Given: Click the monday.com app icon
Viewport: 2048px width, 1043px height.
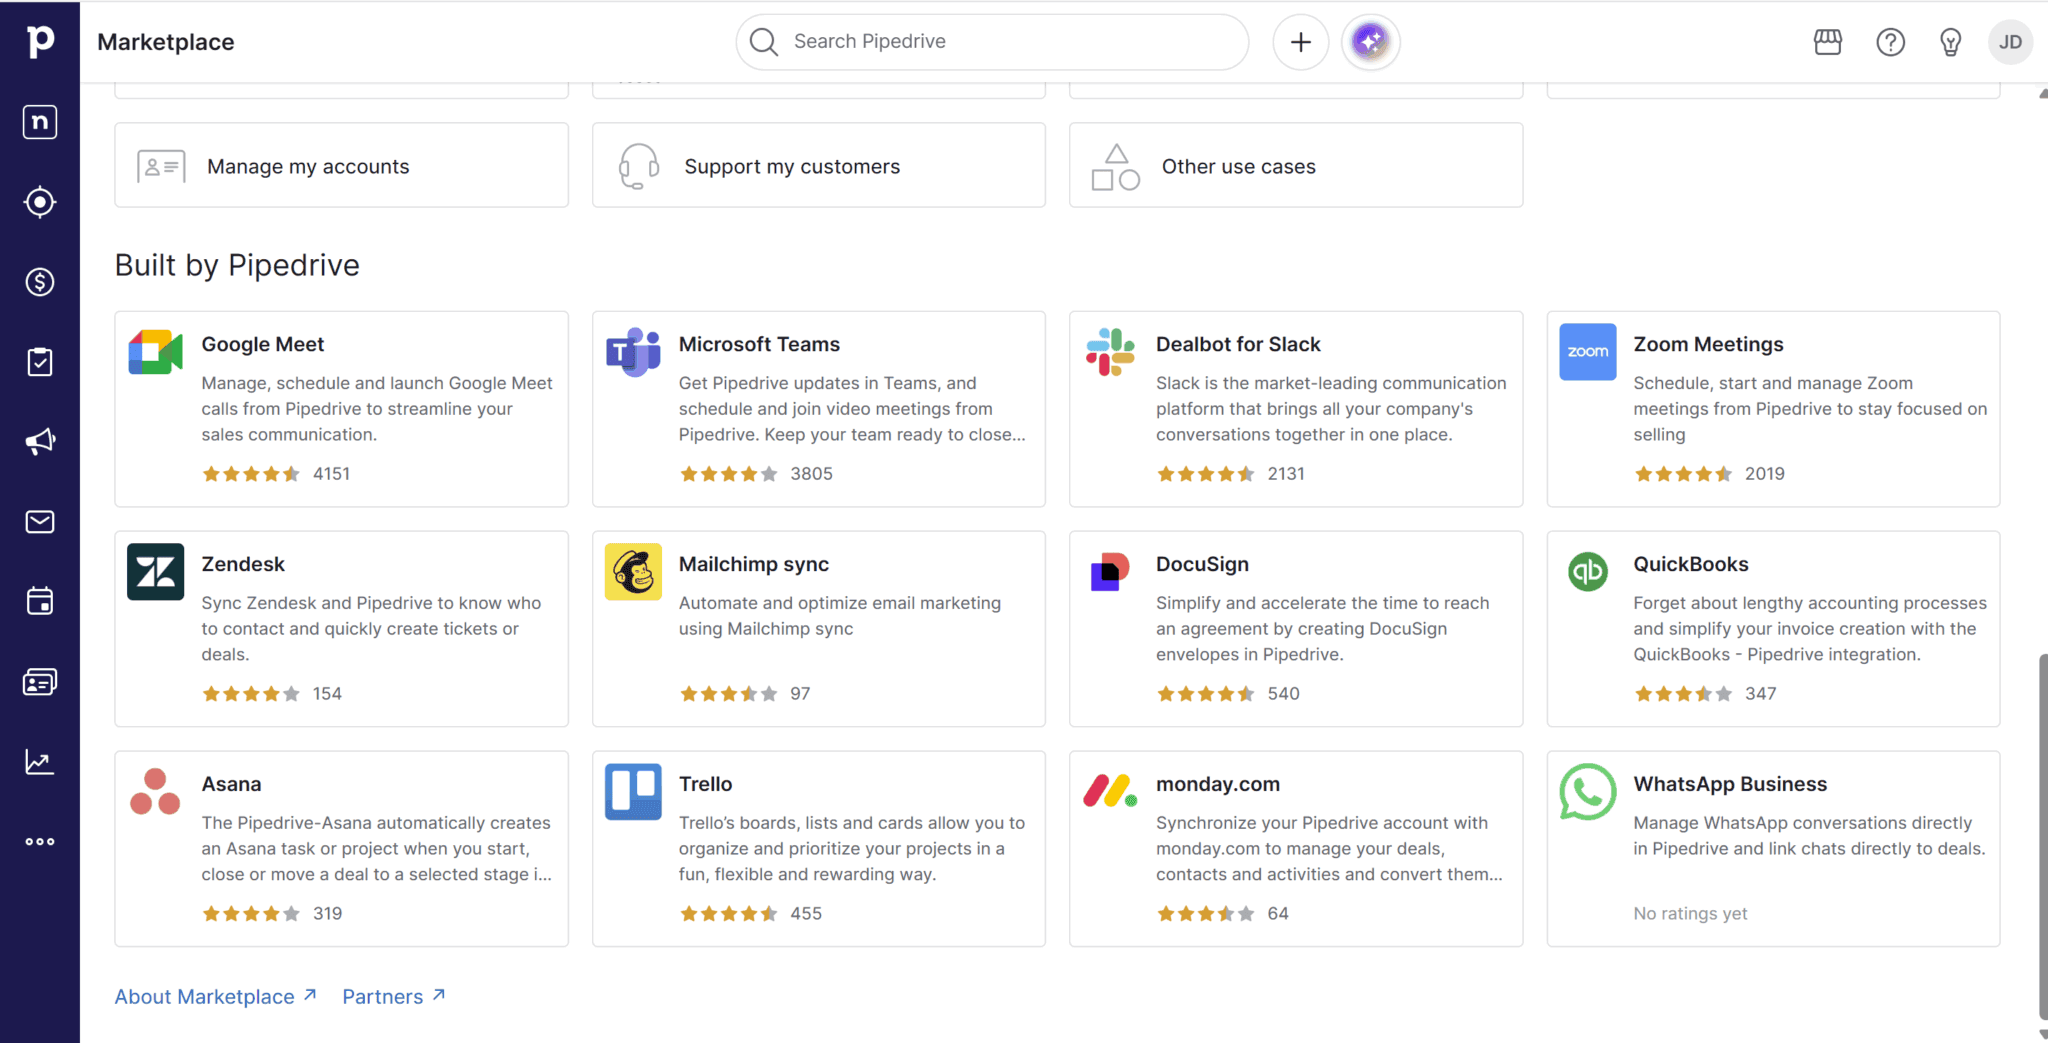Looking at the screenshot, I should (x=1110, y=792).
